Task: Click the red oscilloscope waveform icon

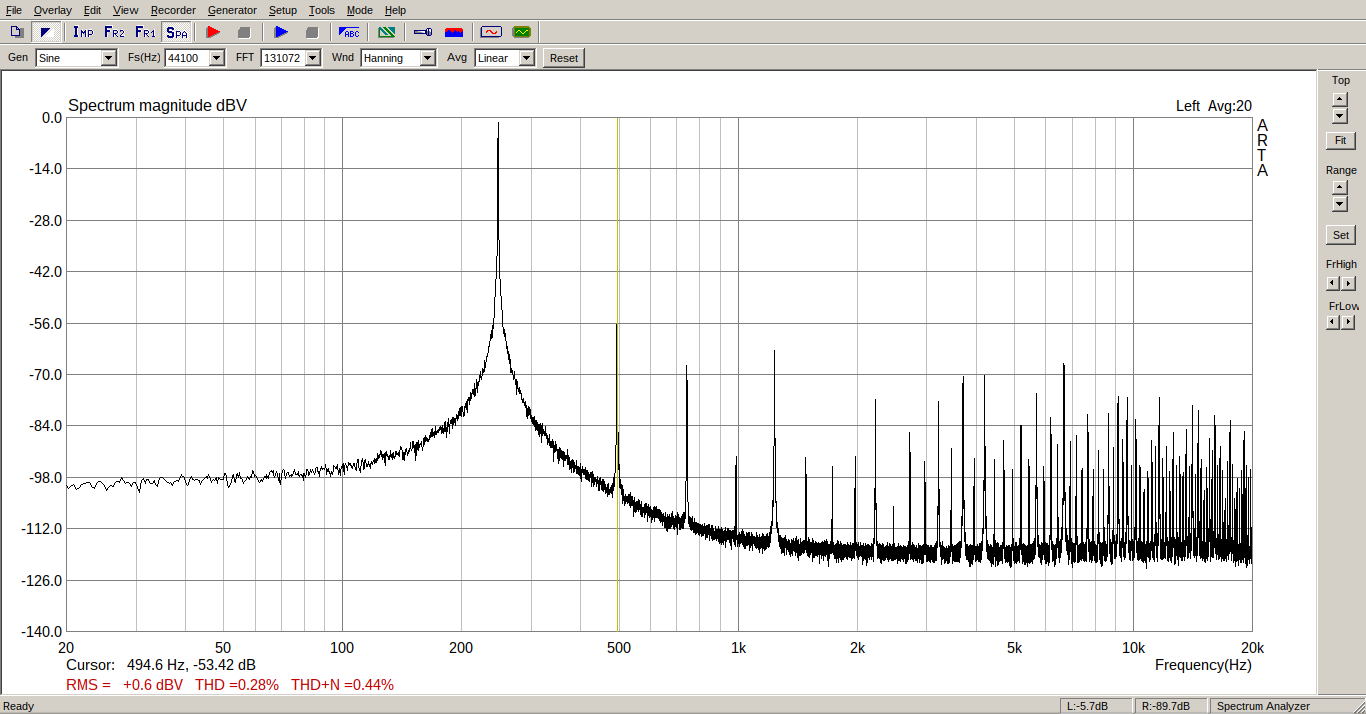Action: coord(490,32)
